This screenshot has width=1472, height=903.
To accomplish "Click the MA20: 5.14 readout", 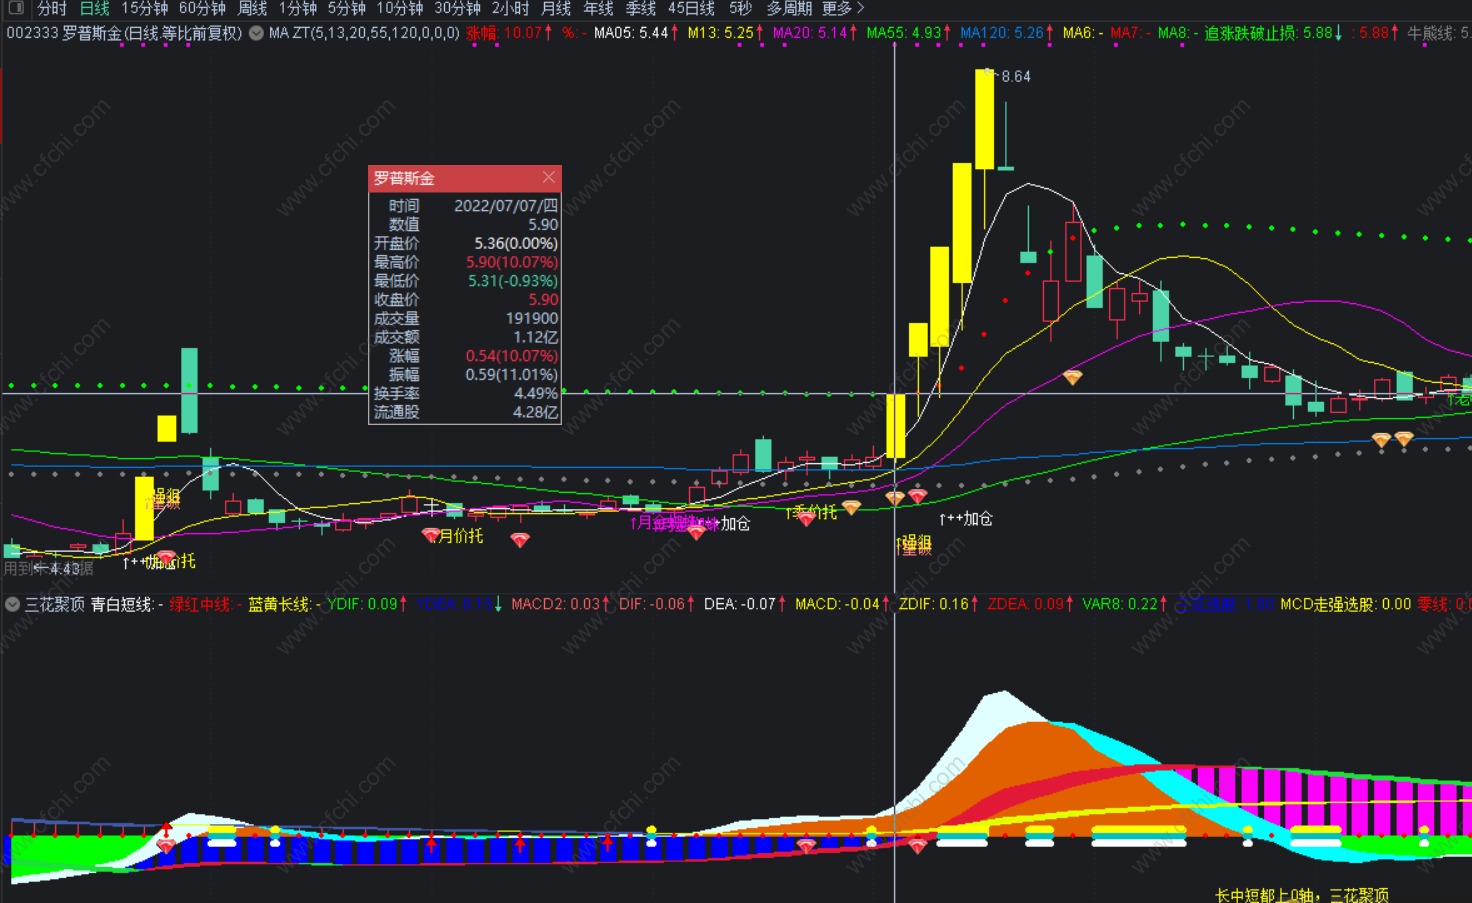I will click(815, 33).
